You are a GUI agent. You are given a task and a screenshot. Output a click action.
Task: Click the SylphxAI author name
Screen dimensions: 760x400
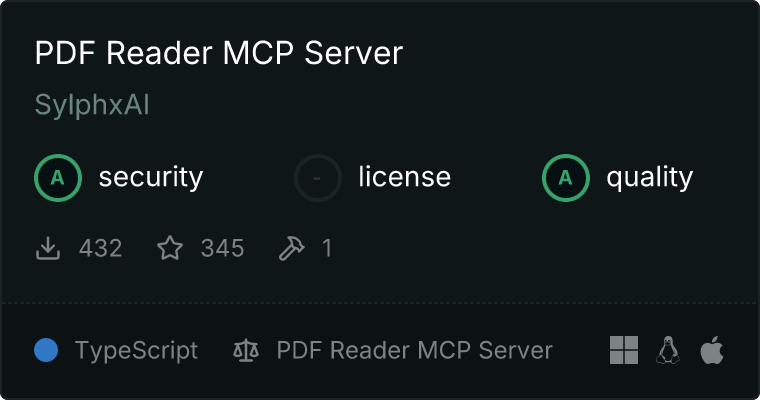92,104
